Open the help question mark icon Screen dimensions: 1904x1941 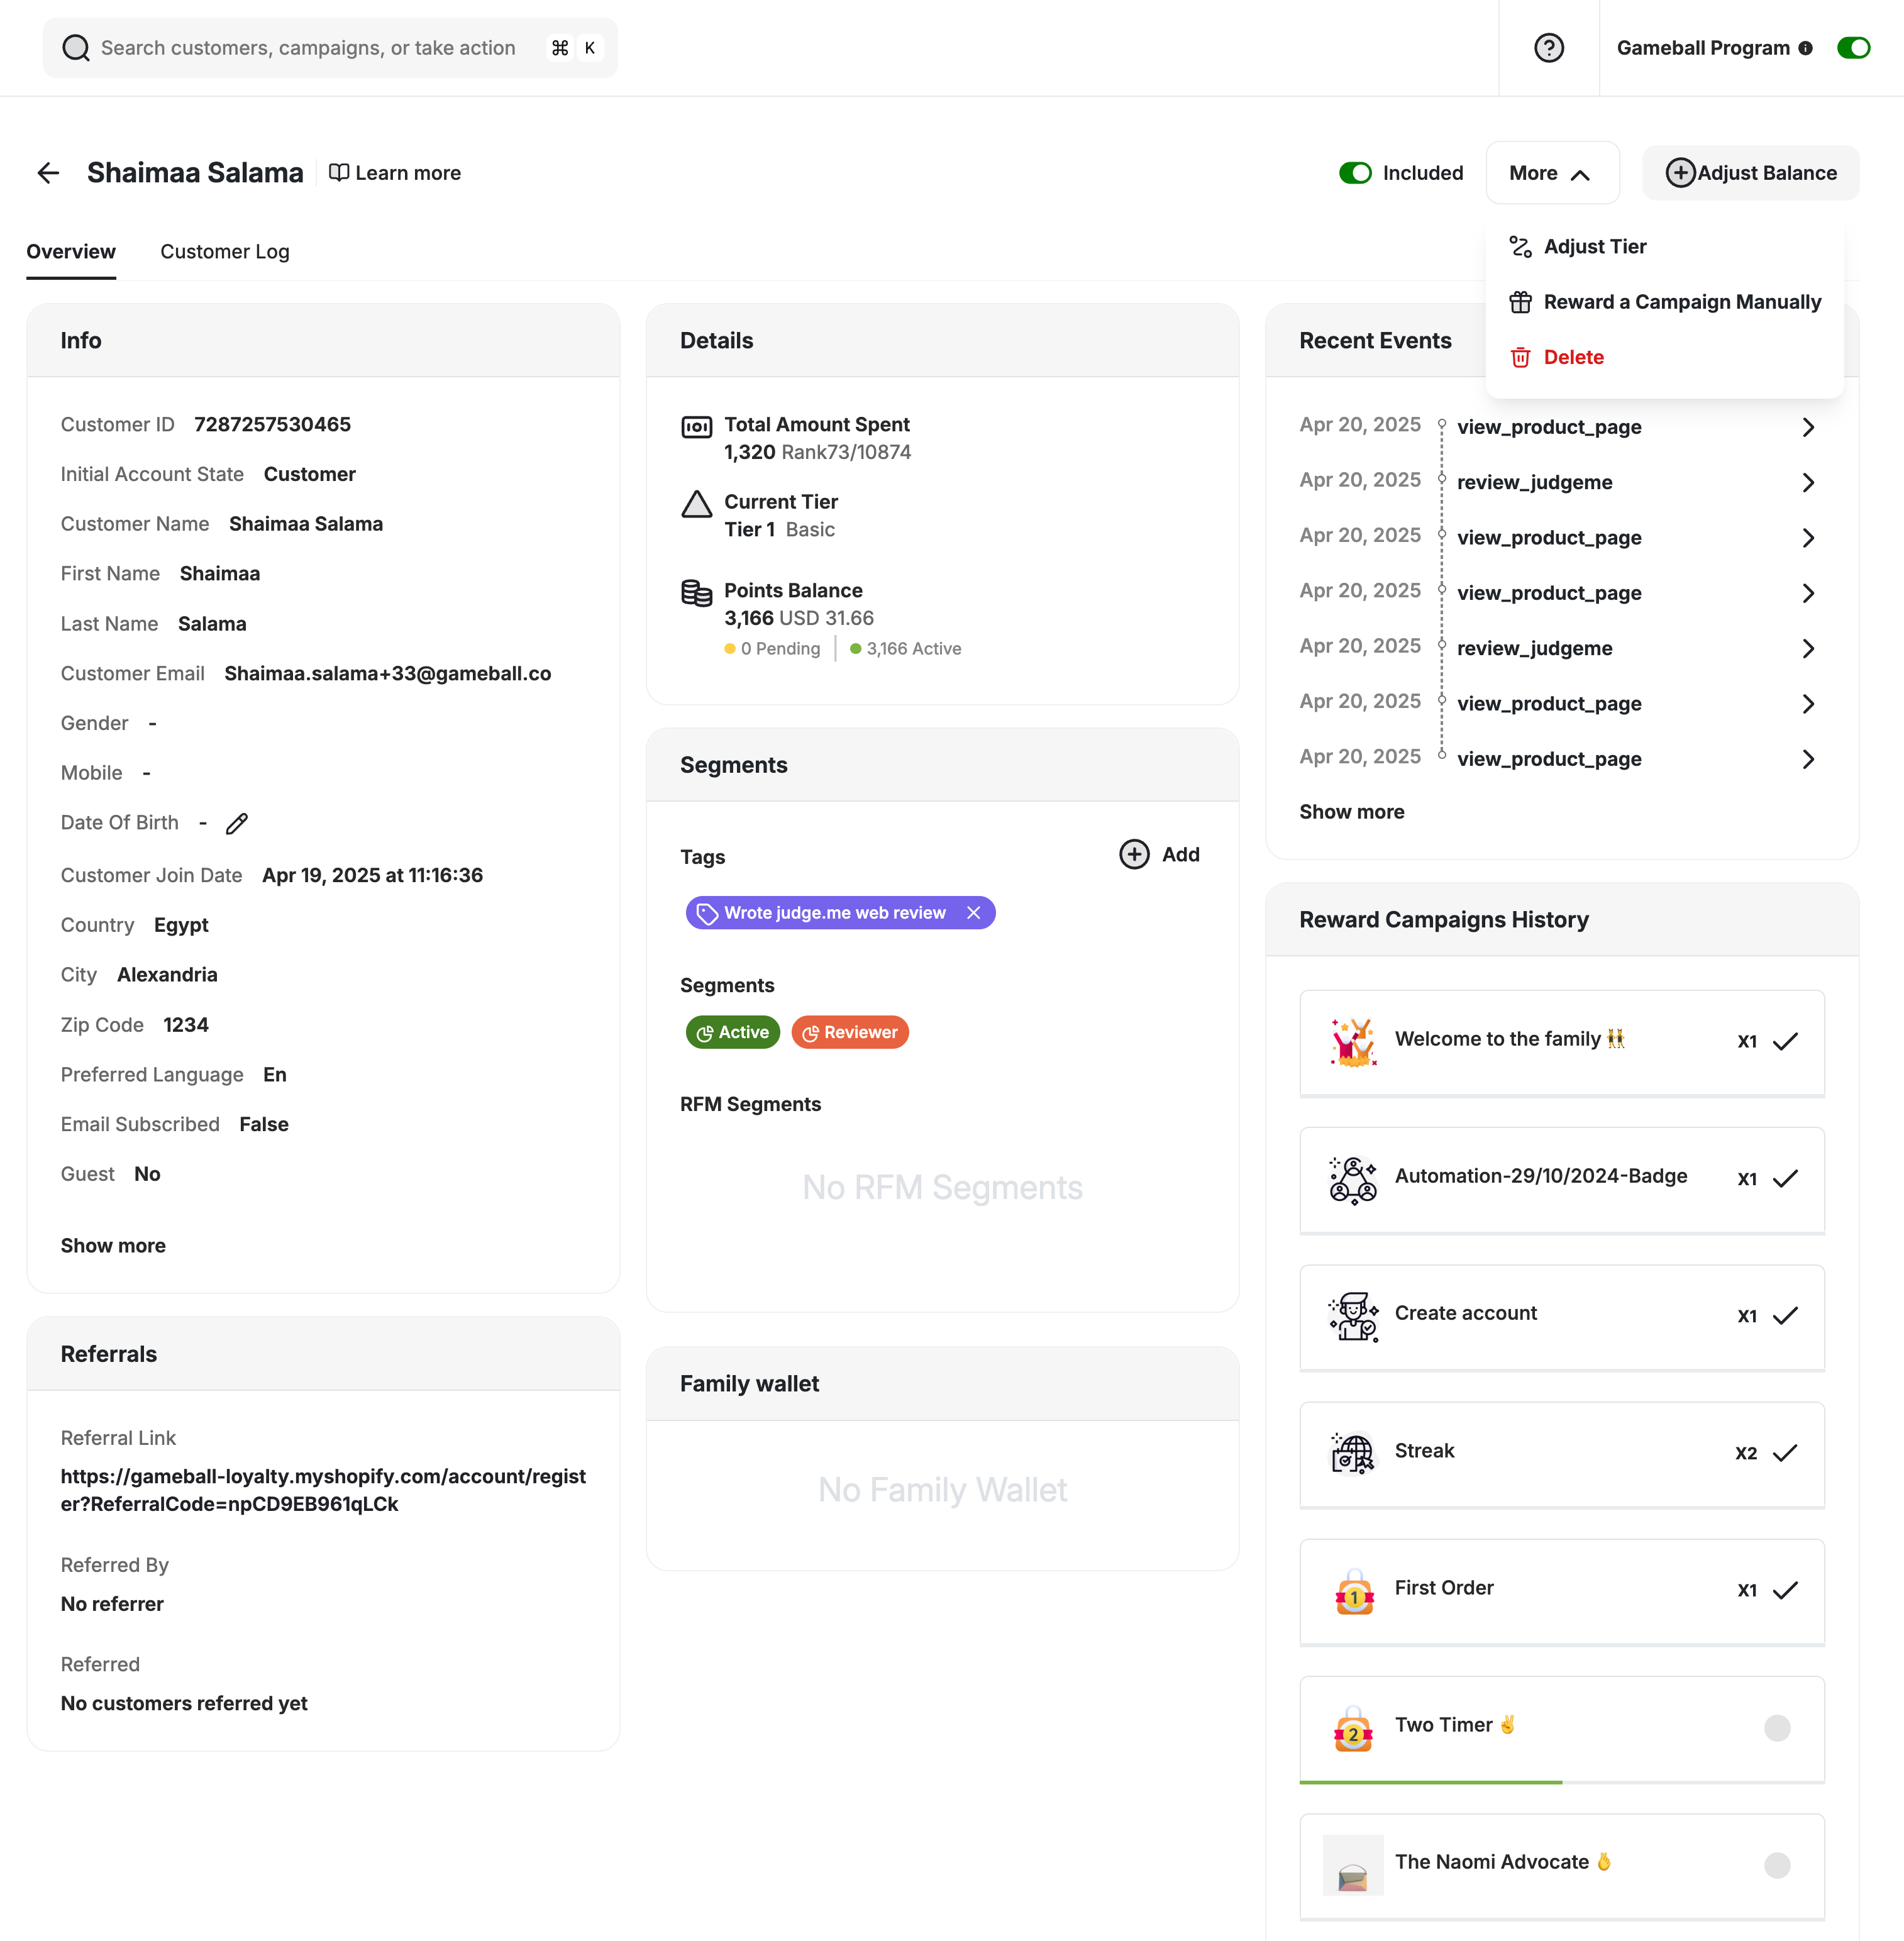(1548, 47)
